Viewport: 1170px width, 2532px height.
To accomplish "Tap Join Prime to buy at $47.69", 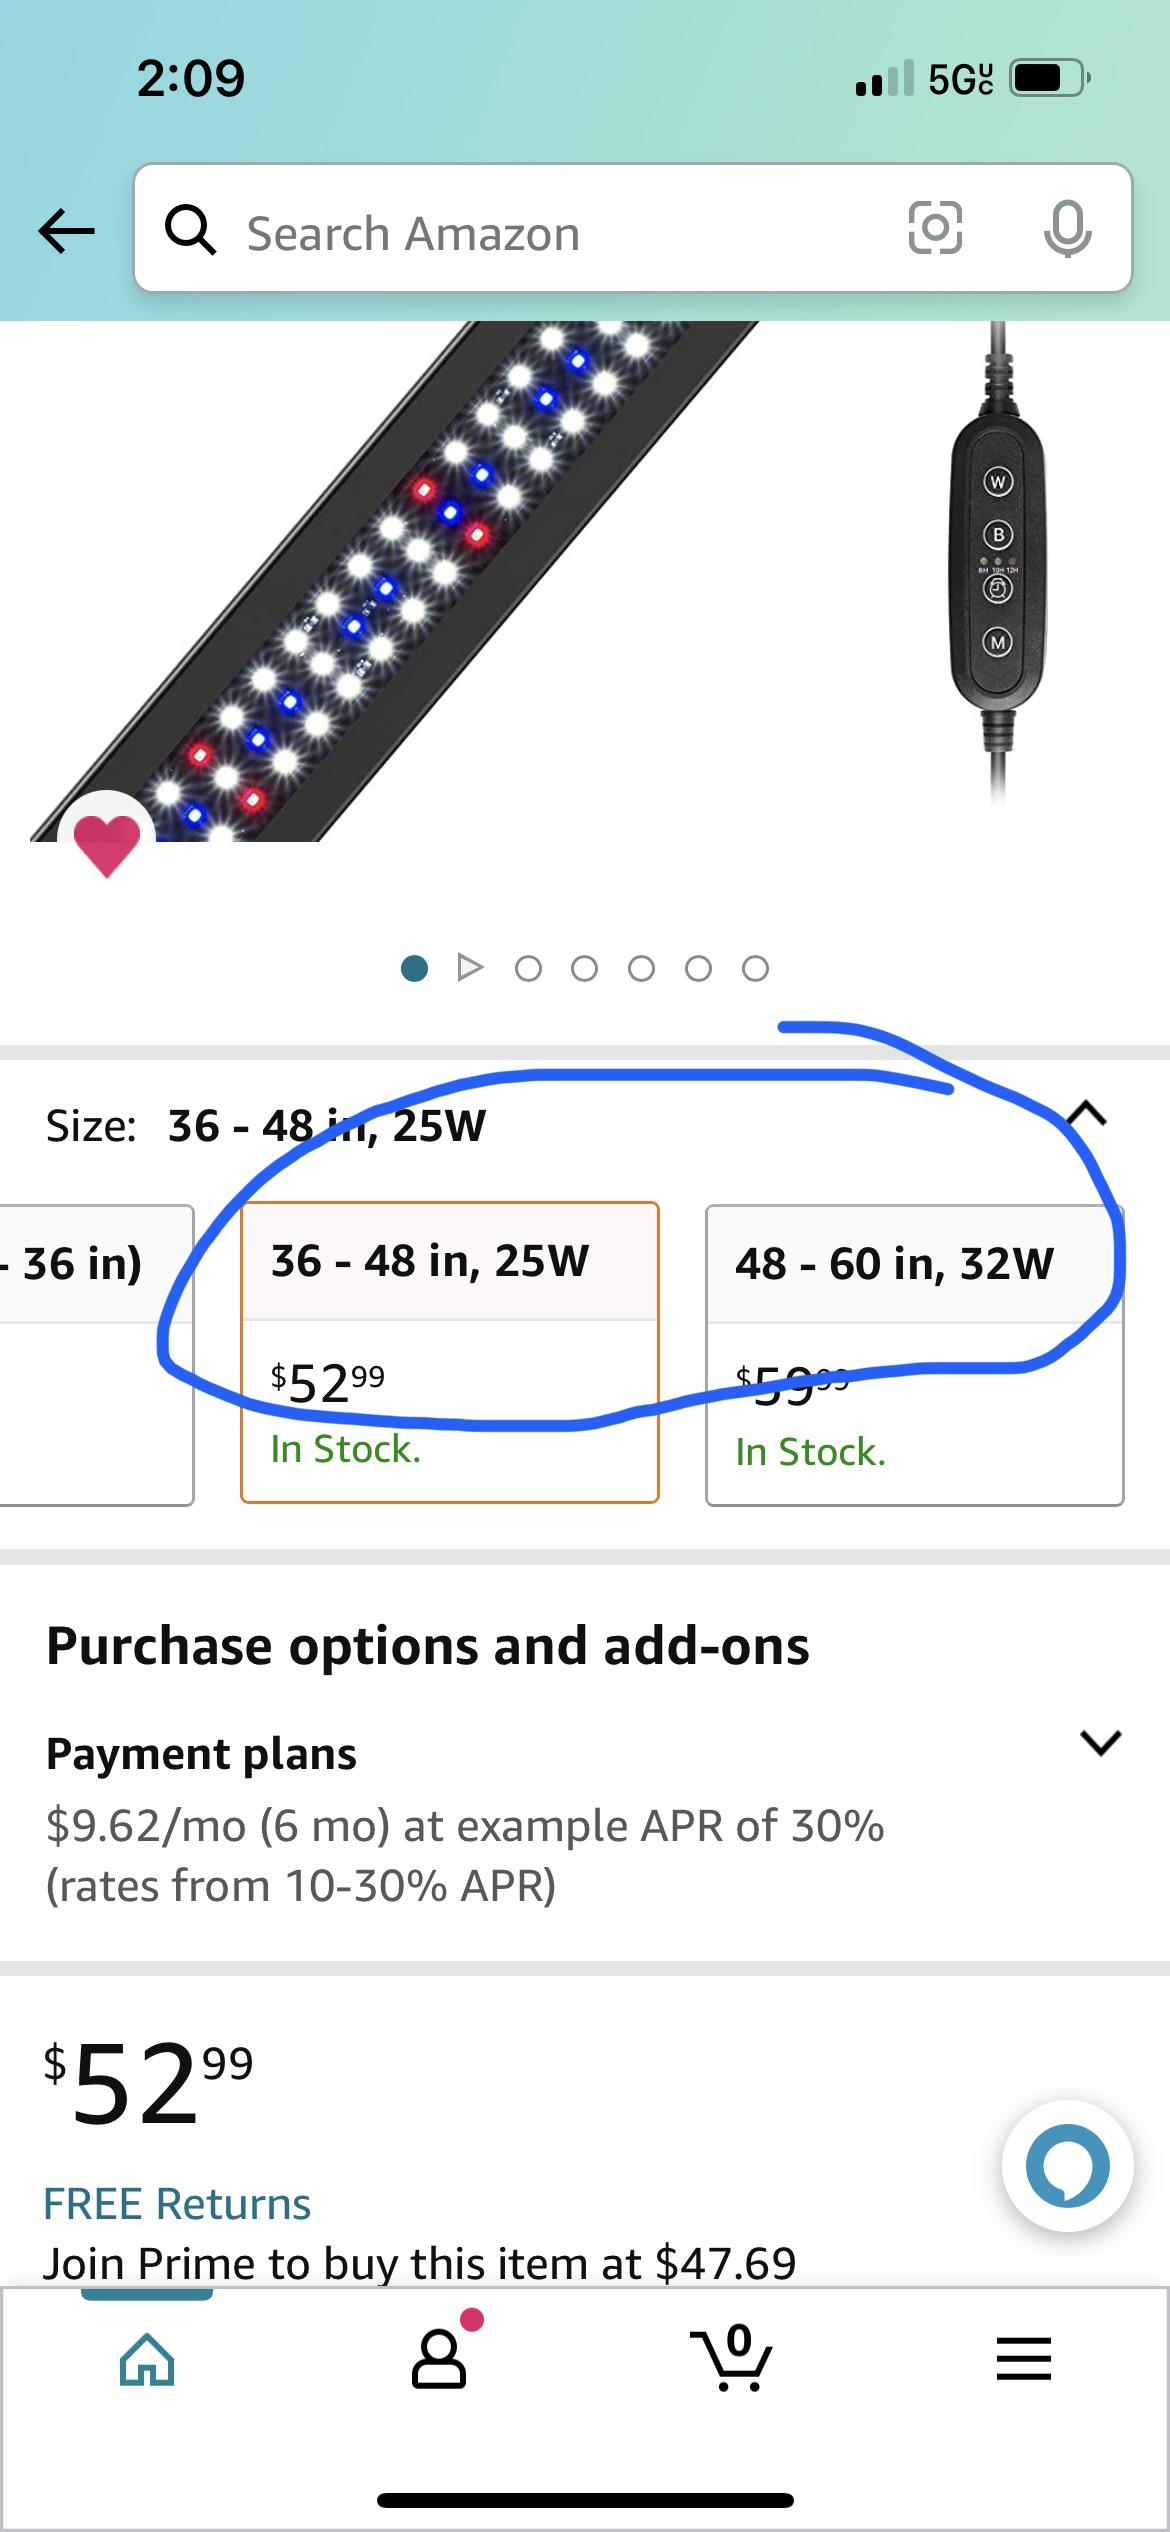I will pos(420,2265).
